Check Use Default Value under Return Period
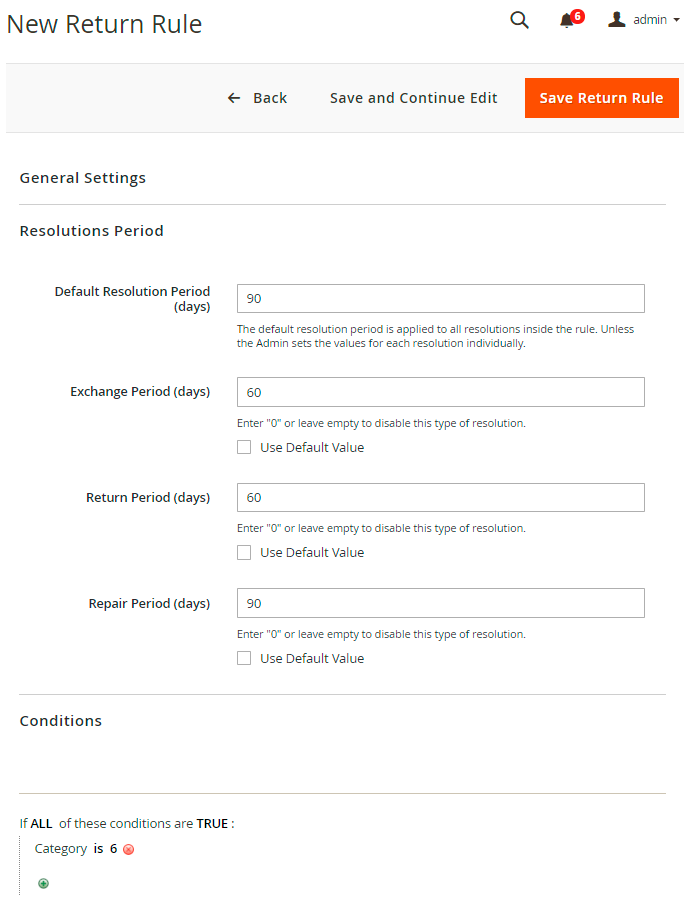Image resolution: width=684 pixels, height=908 pixels. coord(244,552)
